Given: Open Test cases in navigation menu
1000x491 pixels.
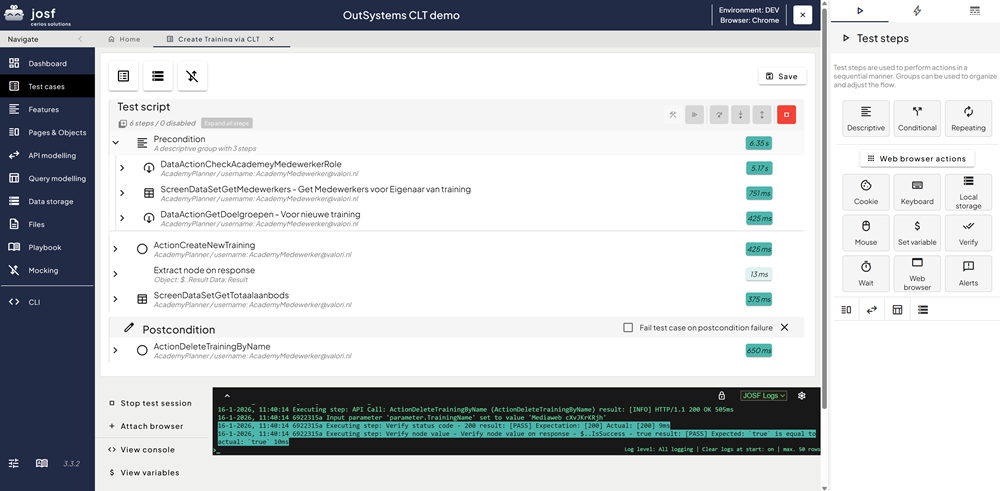Looking at the screenshot, I should 46,86.
